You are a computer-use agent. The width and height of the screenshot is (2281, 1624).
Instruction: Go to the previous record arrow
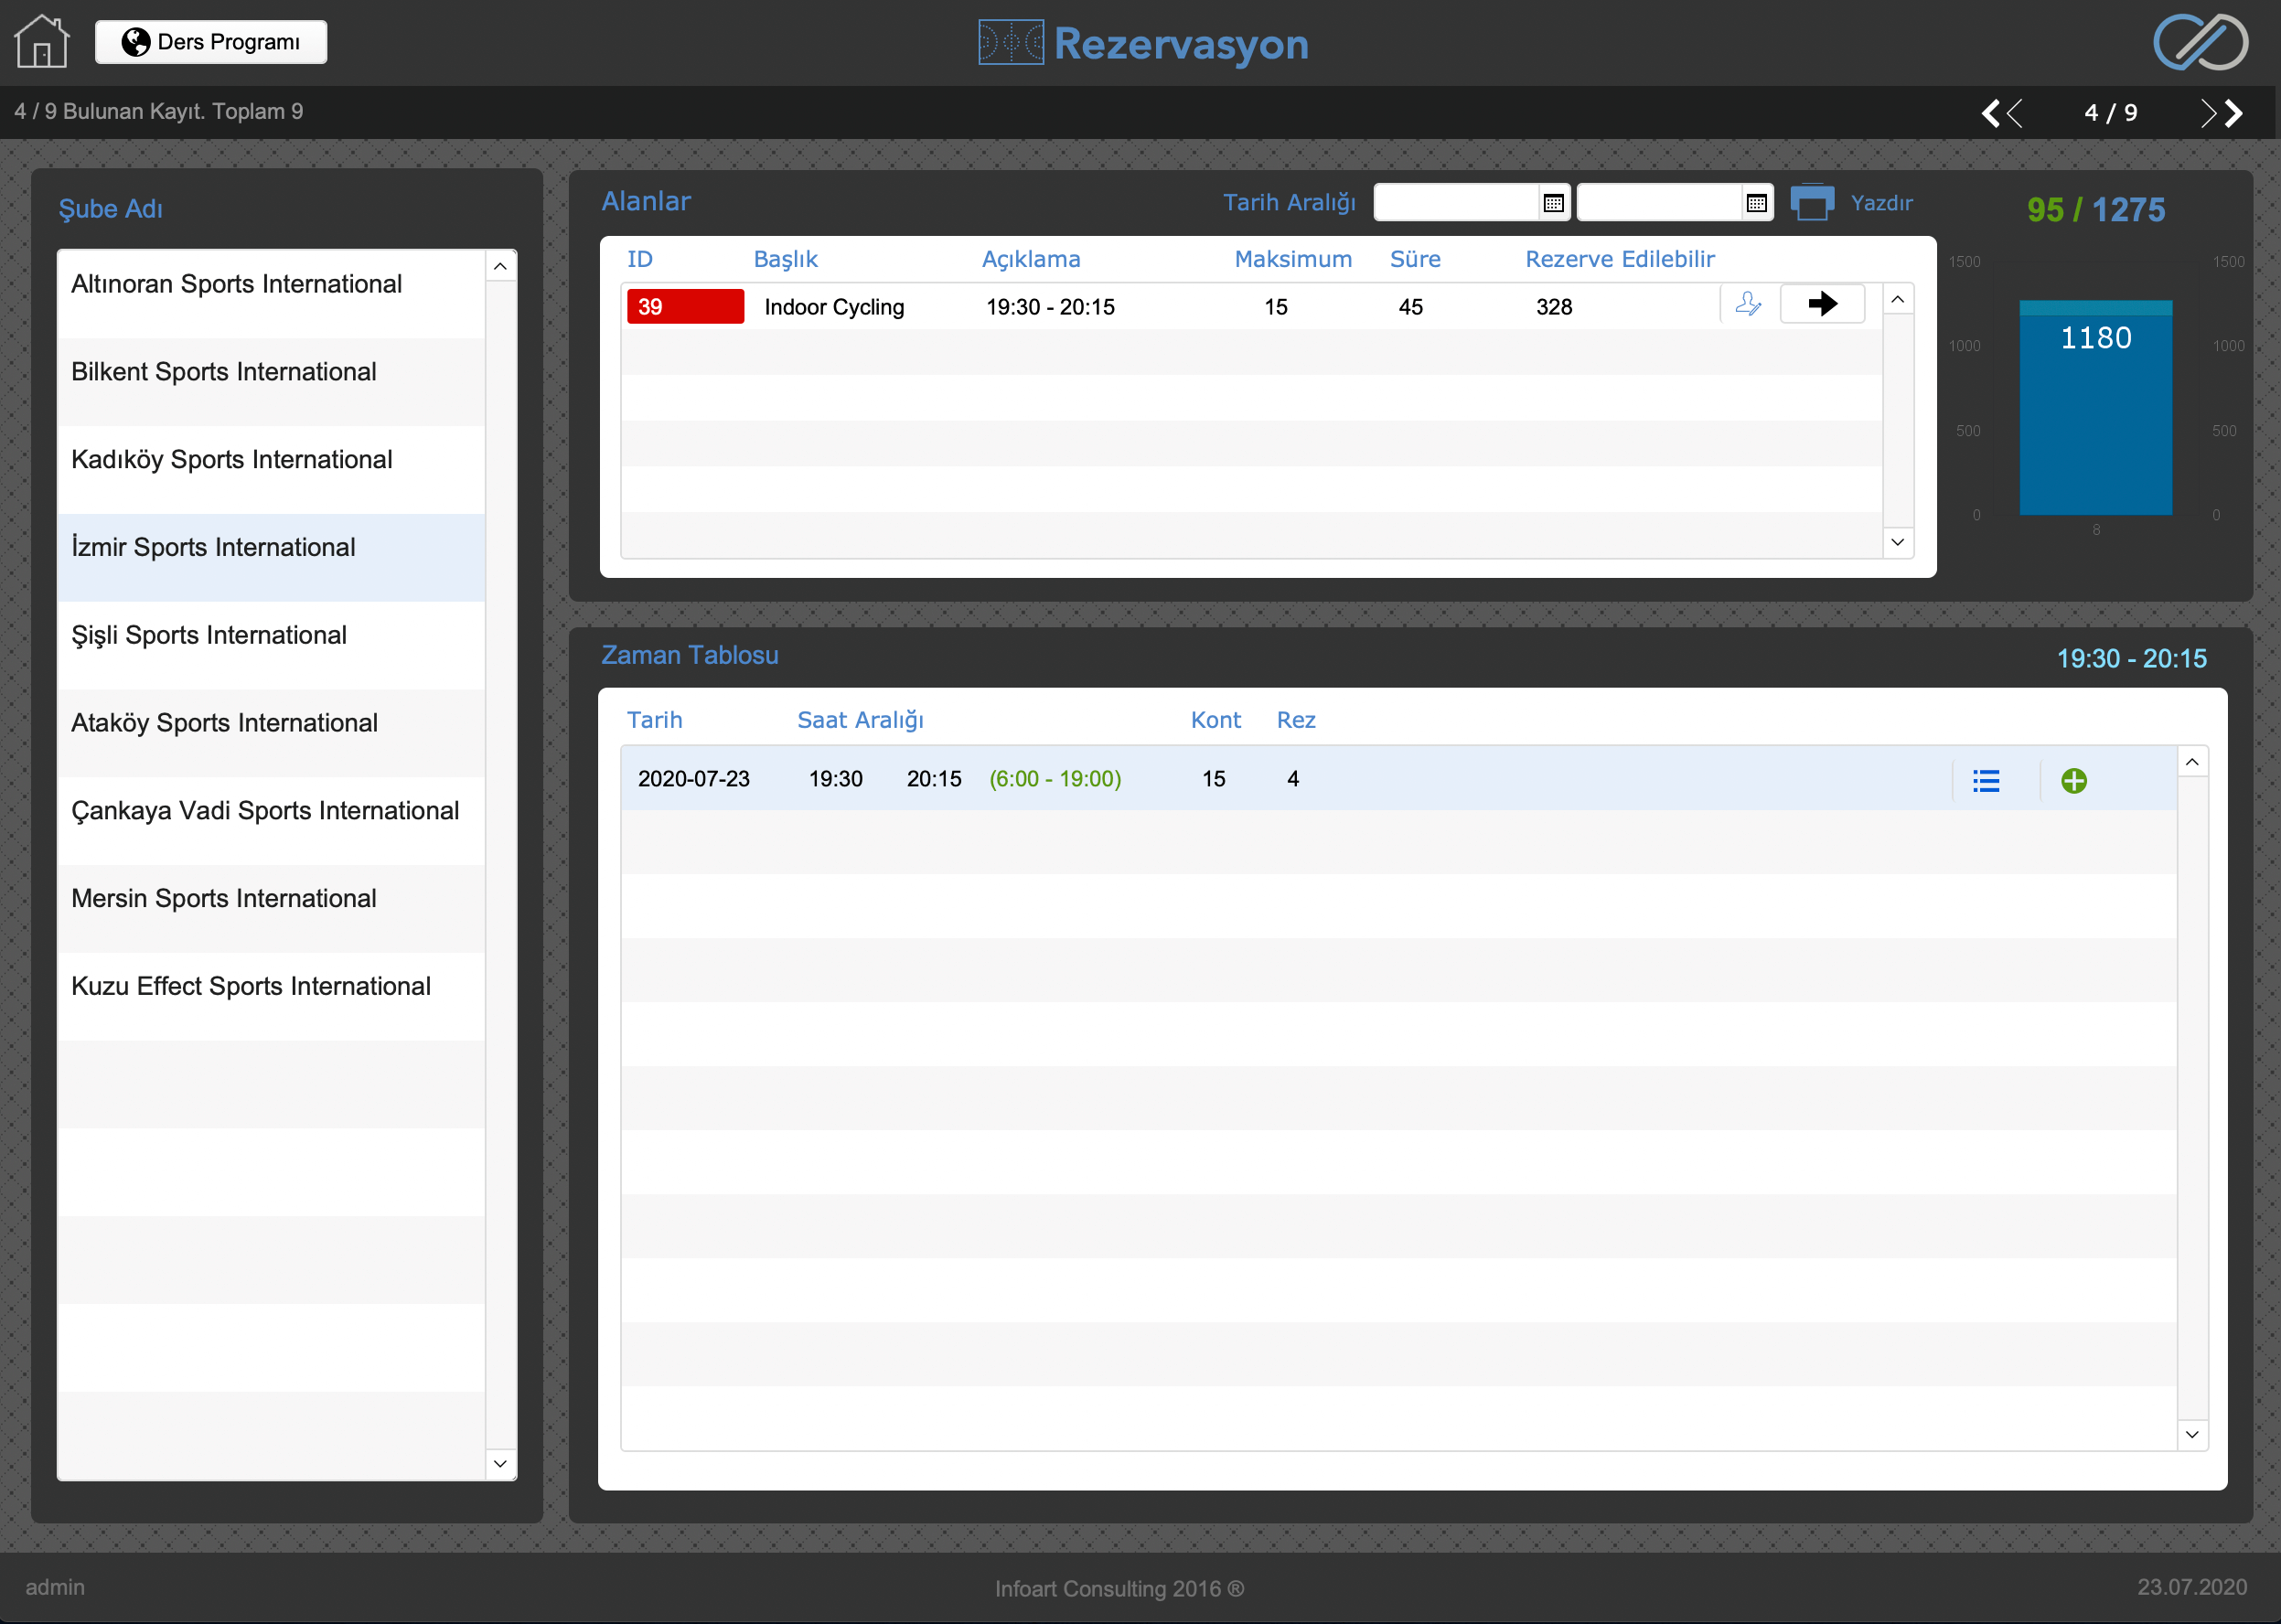coord(2015,113)
